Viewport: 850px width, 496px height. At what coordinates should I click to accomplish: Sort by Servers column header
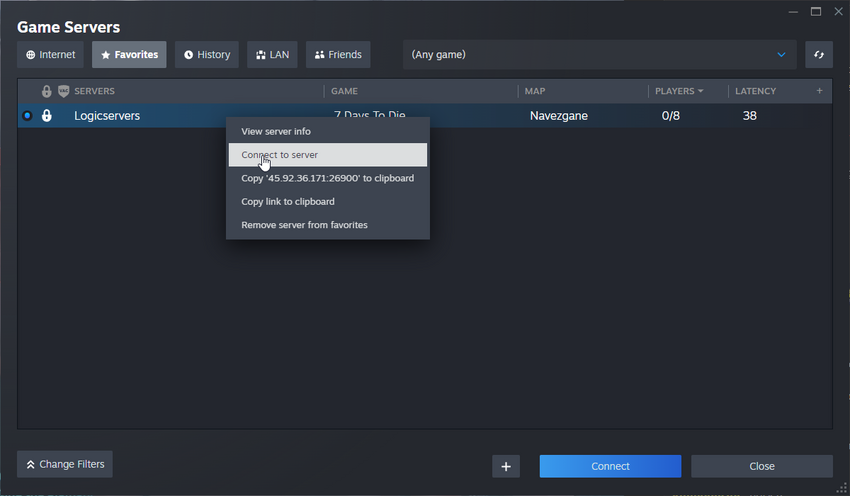click(x=94, y=91)
